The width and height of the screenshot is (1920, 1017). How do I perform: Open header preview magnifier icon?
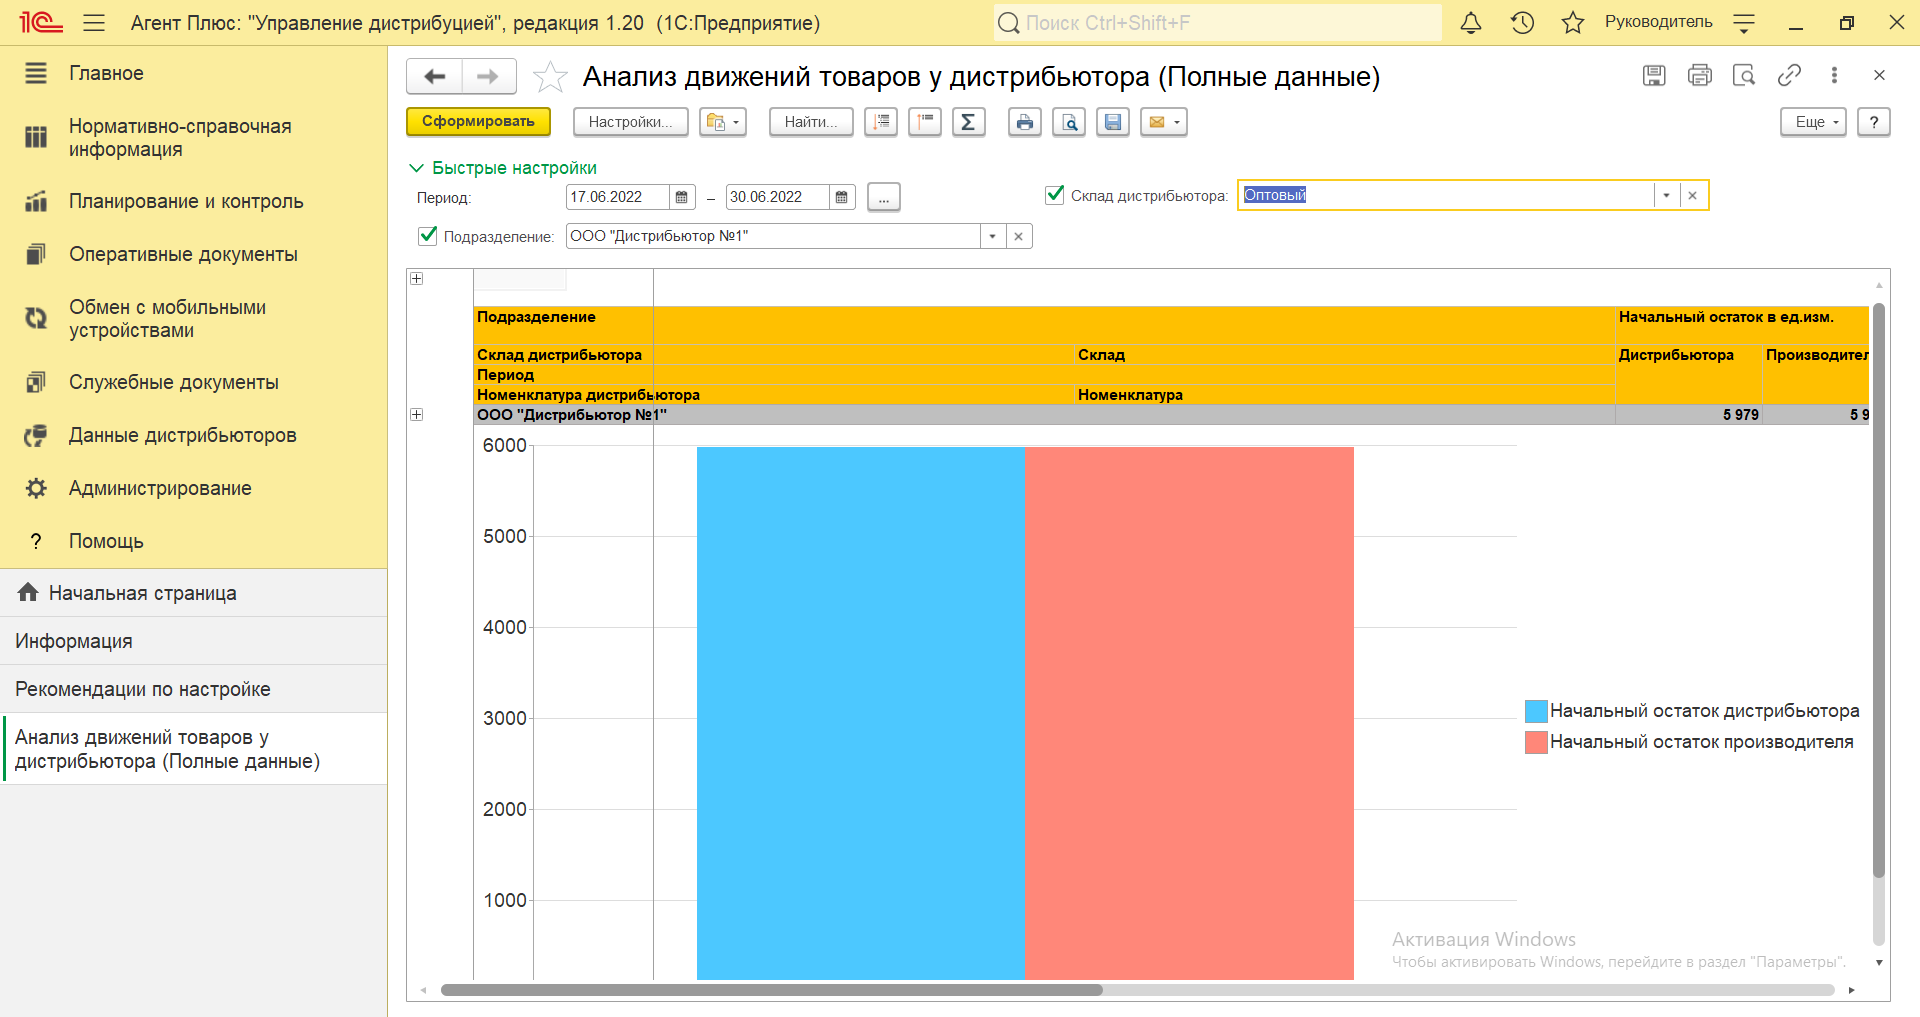[1744, 75]
